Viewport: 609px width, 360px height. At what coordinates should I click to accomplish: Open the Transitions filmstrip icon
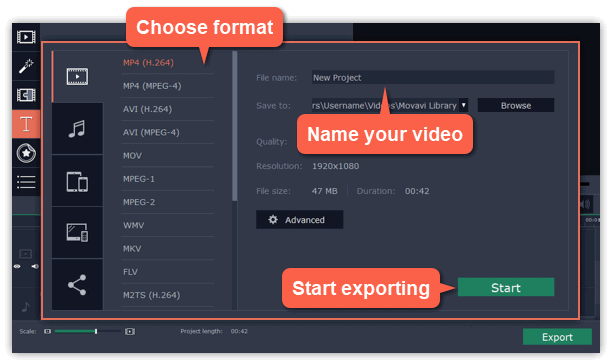pos(26,95)
